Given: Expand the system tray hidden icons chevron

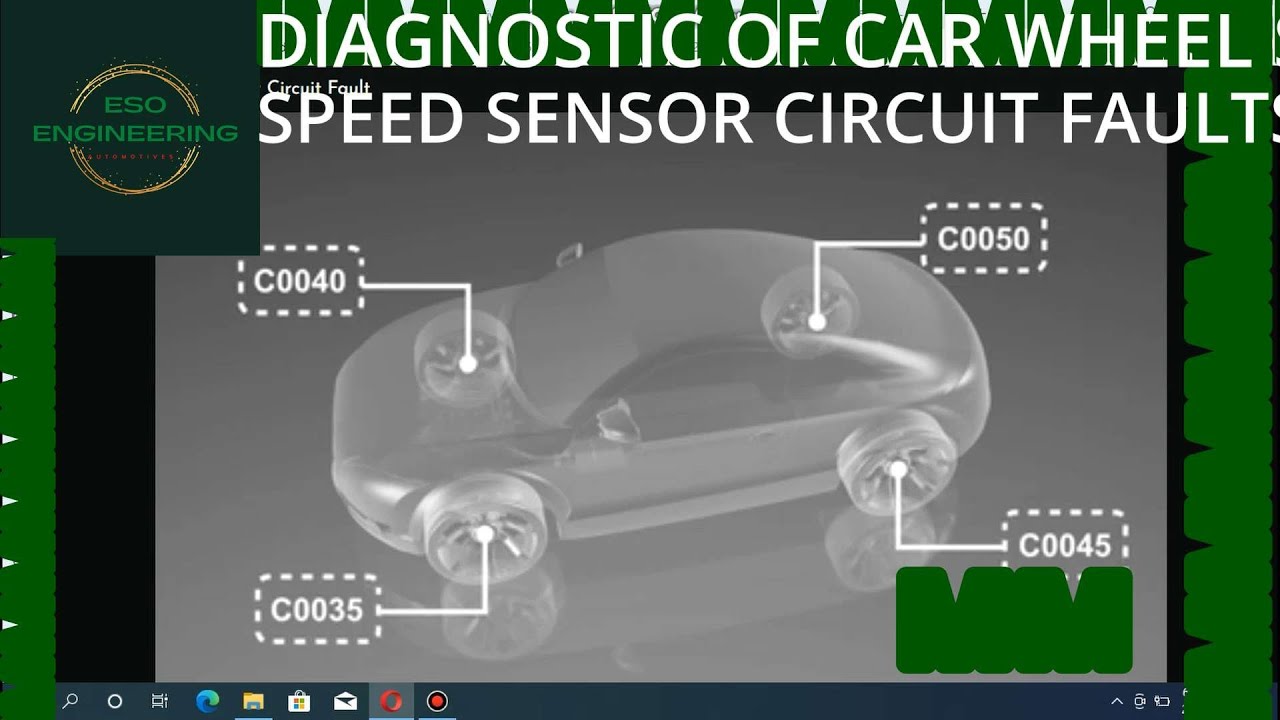Looking at the screenshot, I should coord(1117,701).
